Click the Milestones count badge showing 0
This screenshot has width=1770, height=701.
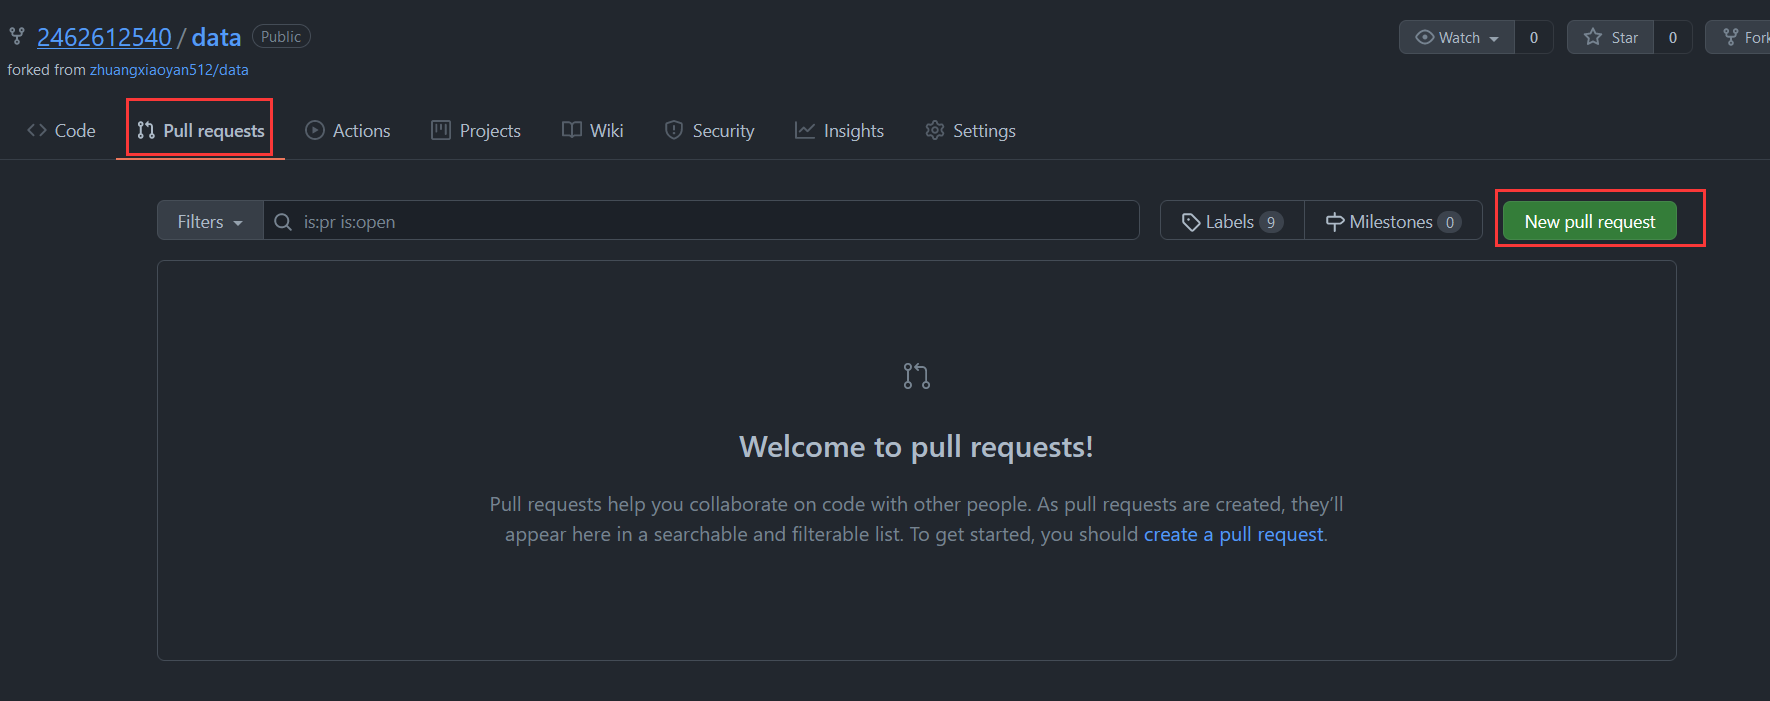point(1450,222)
